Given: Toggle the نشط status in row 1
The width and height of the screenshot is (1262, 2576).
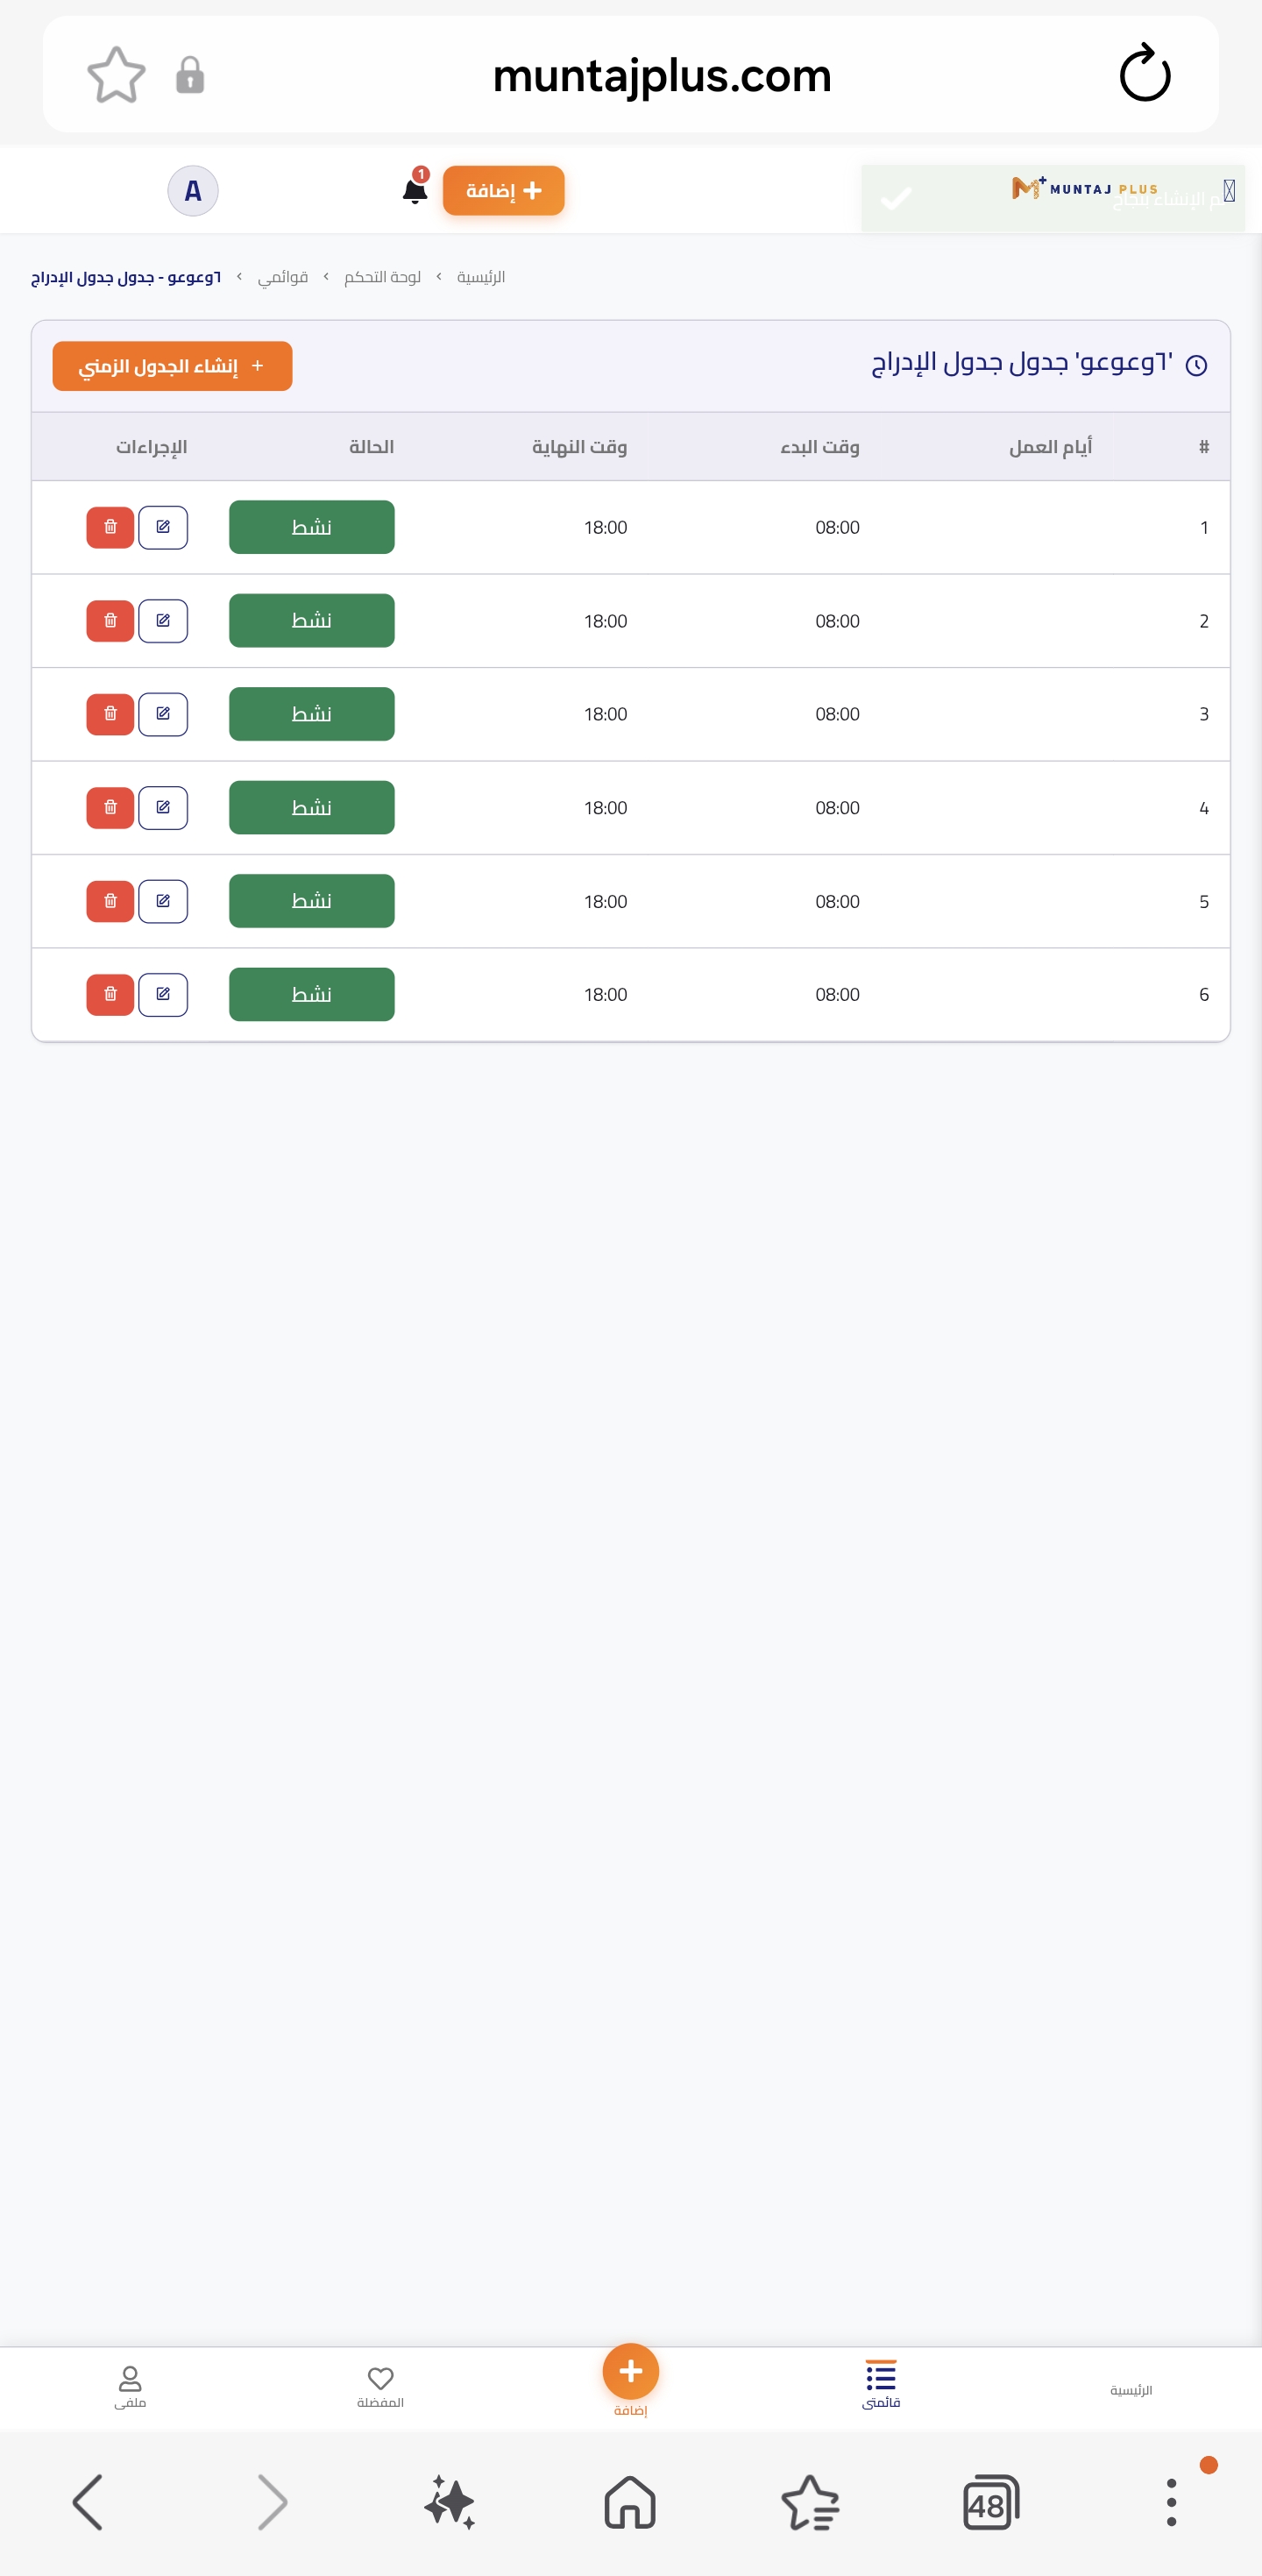Looking at the screenshot, I should (312, 527).
